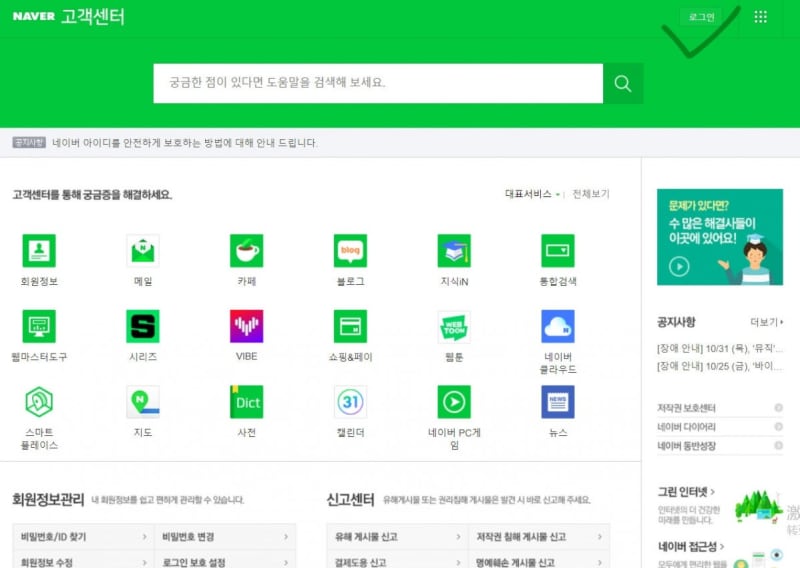Open the 10/31 장애 안내 notice
Viewport: 800px width, 568px height.
coord(719,349)
